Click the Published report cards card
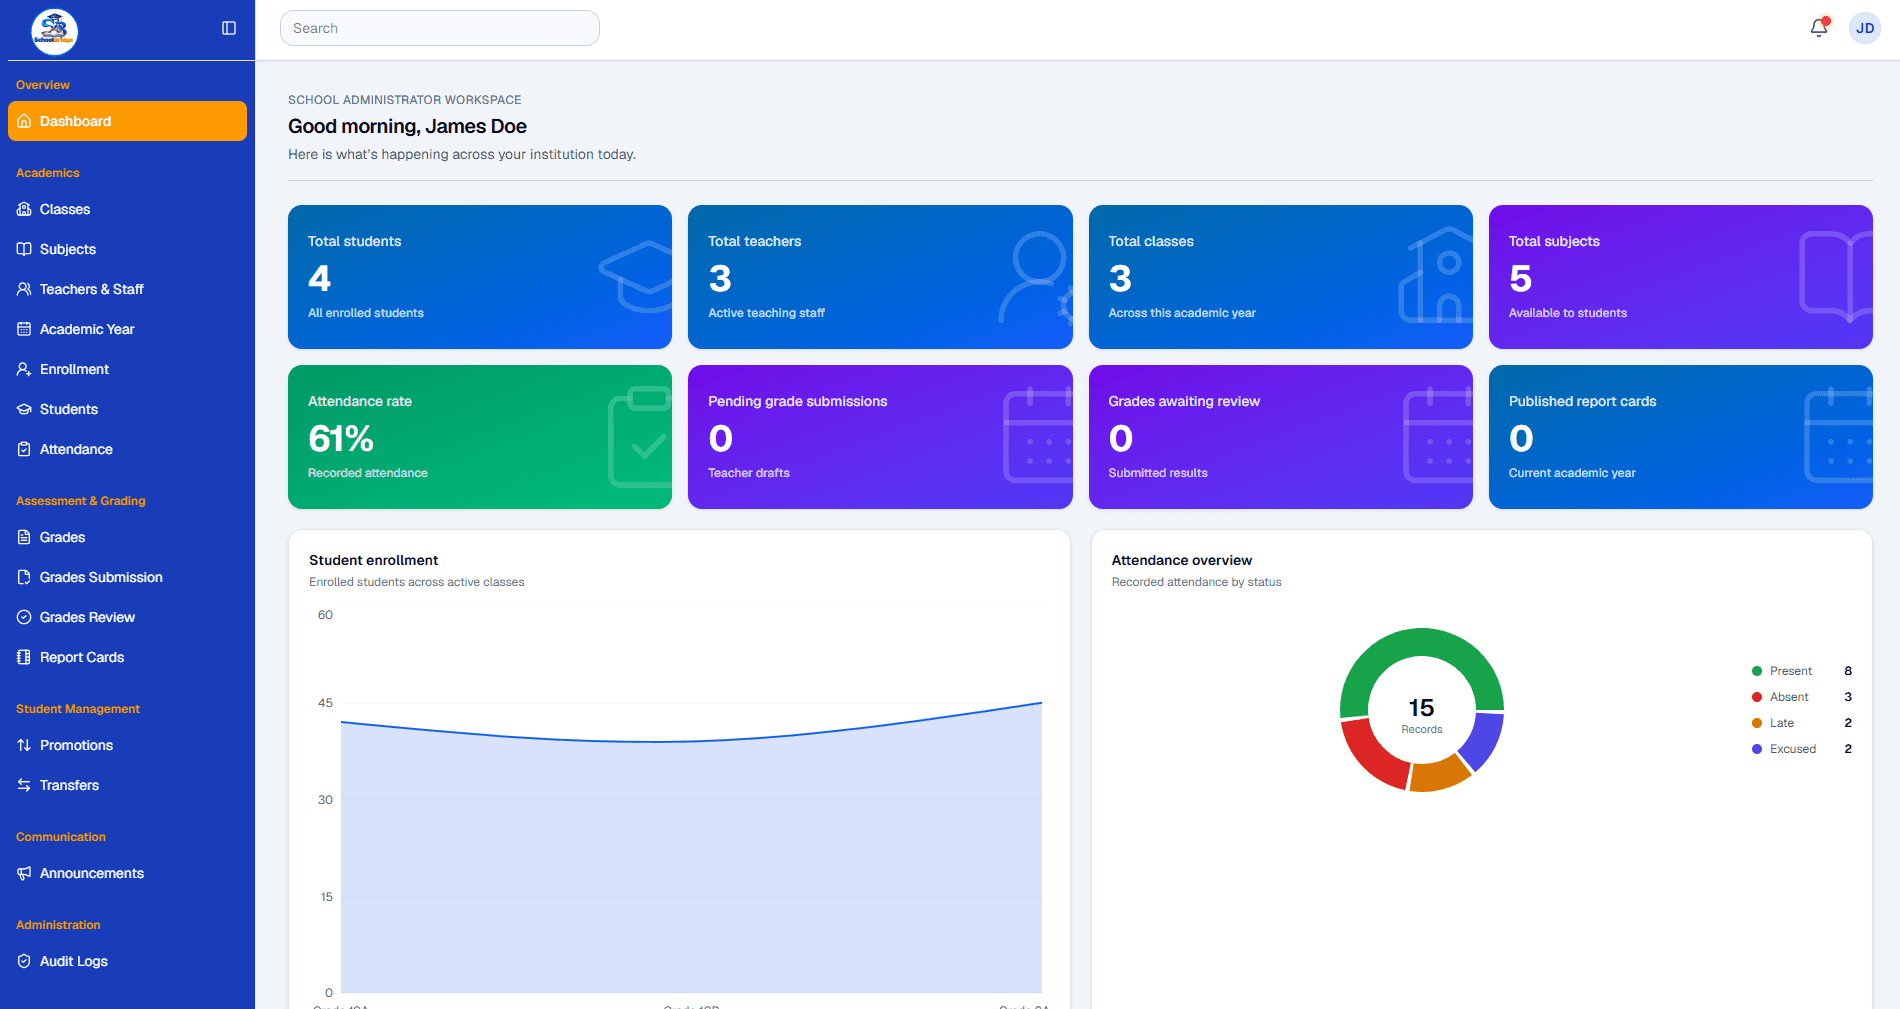Viewport: 1900px width, 1009px height. (1681, 437)
